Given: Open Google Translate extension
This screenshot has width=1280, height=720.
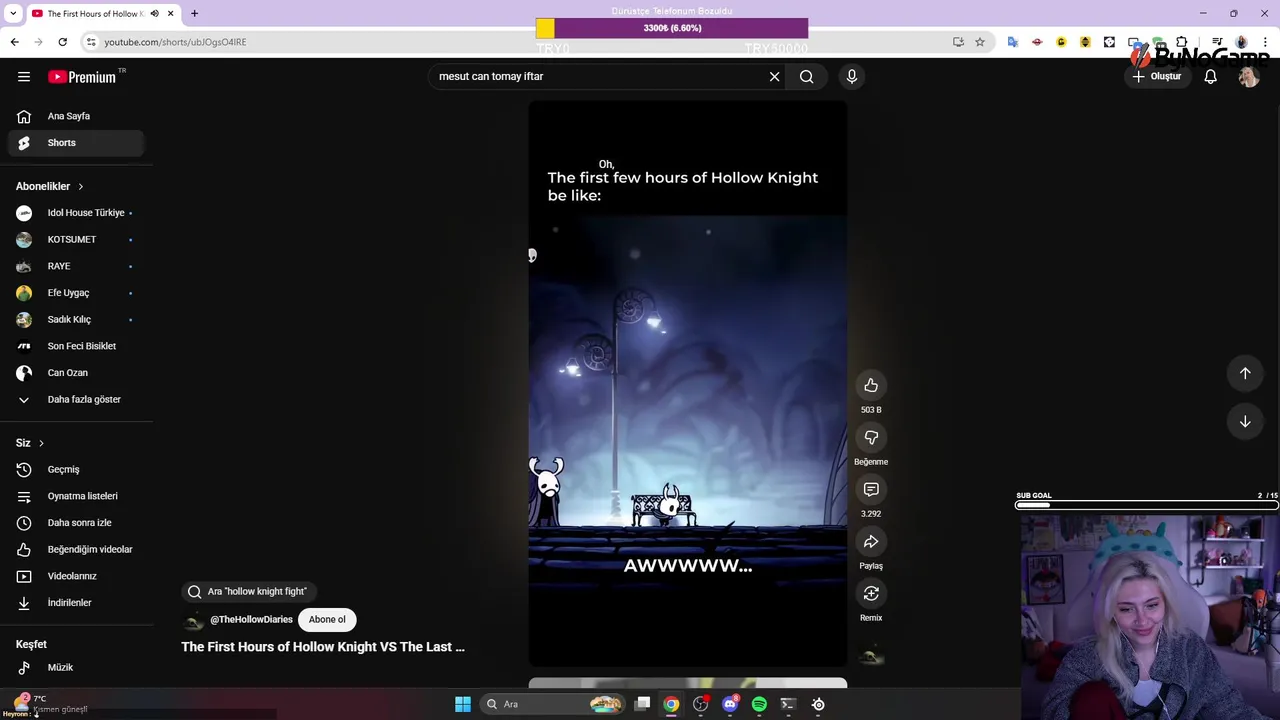Looking at the screenshot, I should pyautogui.click(x=1013, y=42).
